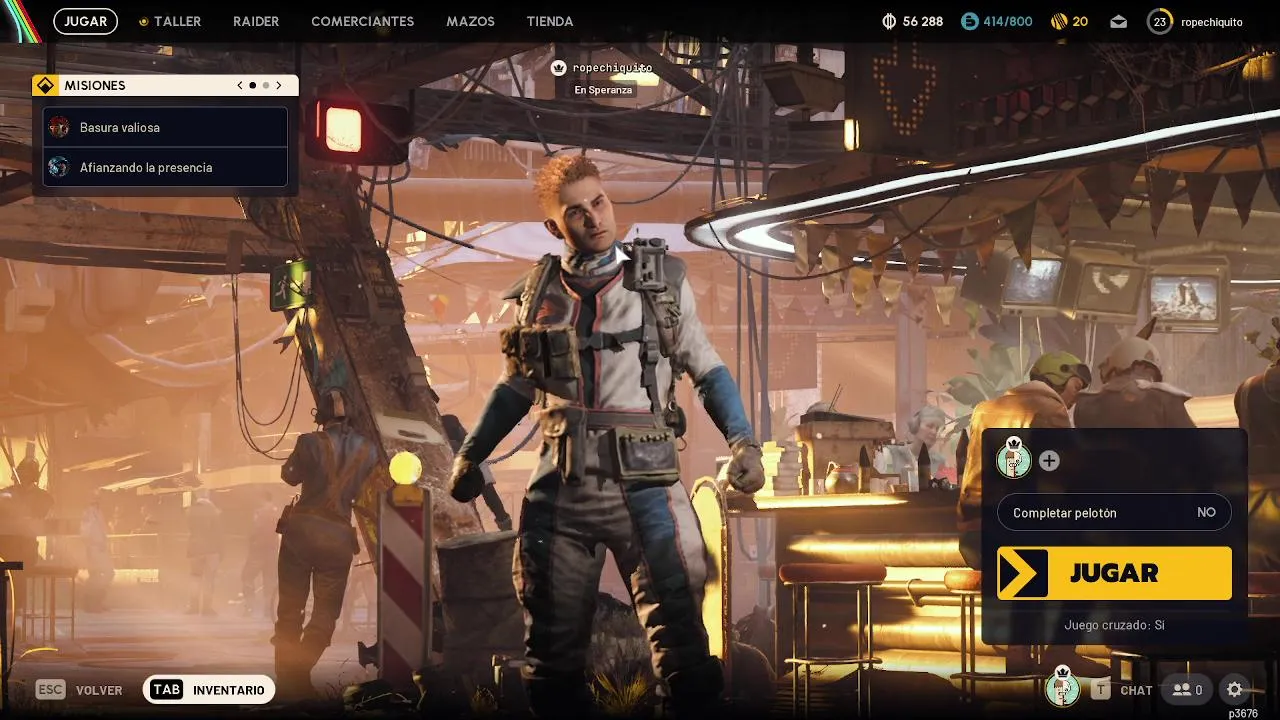The height and width of the screenshot is (720, 1280).
Task: Go to the previous missions page arrow
Action: 240,86
